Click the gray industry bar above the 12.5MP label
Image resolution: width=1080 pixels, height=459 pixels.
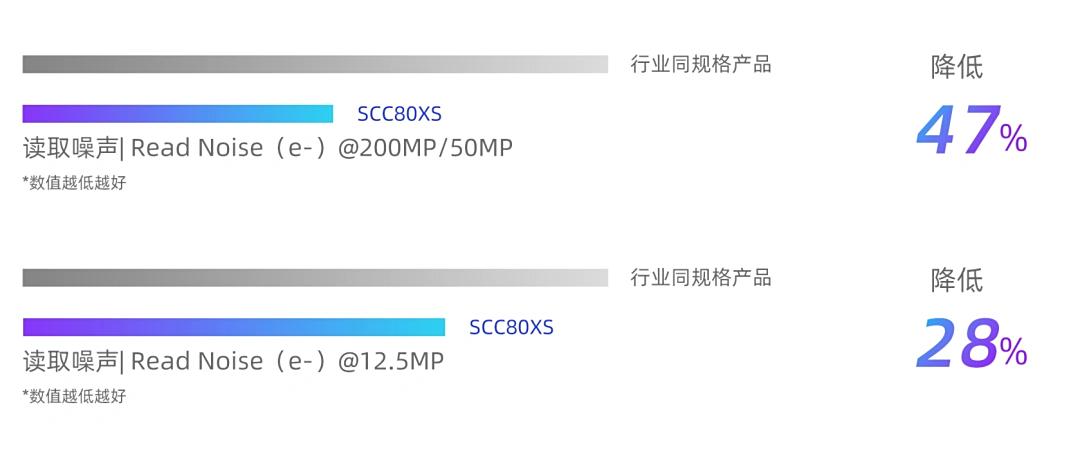[315, 277]
